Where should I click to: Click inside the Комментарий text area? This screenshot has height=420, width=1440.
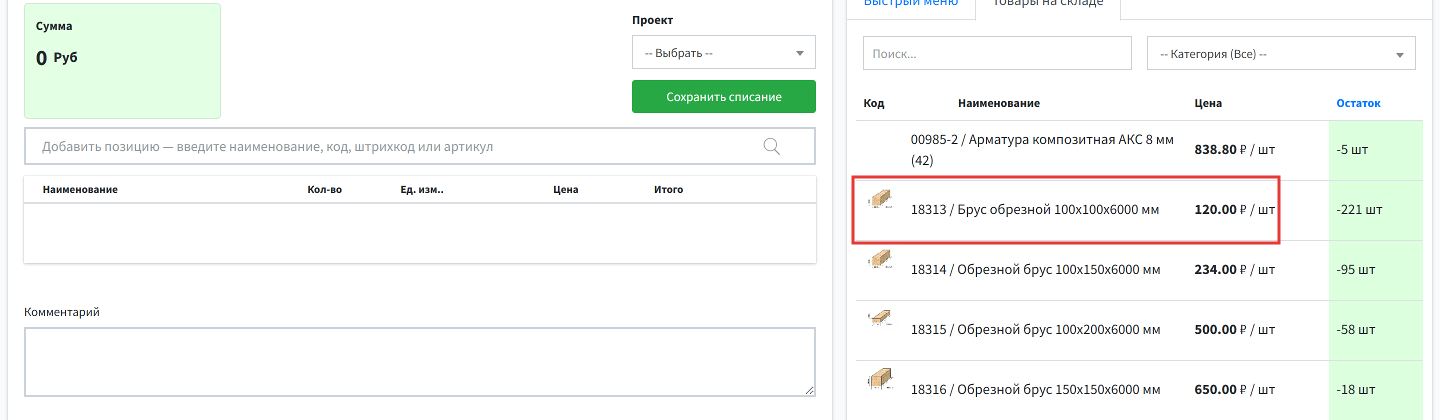point(420,361)
